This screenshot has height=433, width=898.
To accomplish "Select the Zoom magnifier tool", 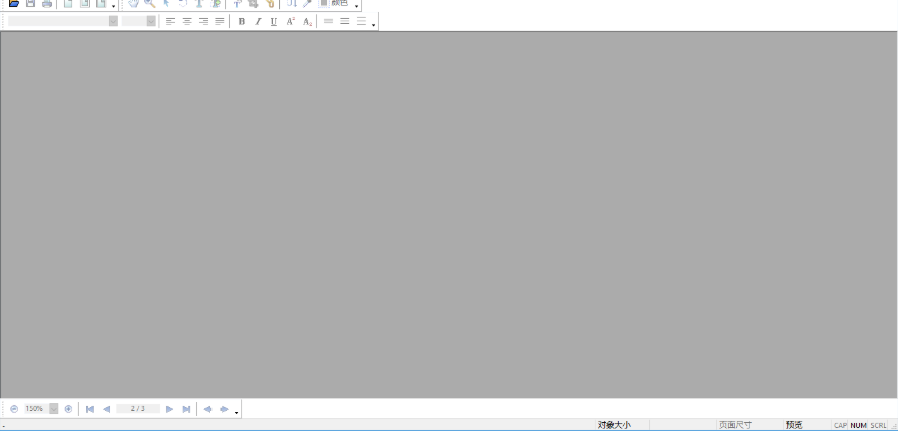I will (x=149, y=3).
